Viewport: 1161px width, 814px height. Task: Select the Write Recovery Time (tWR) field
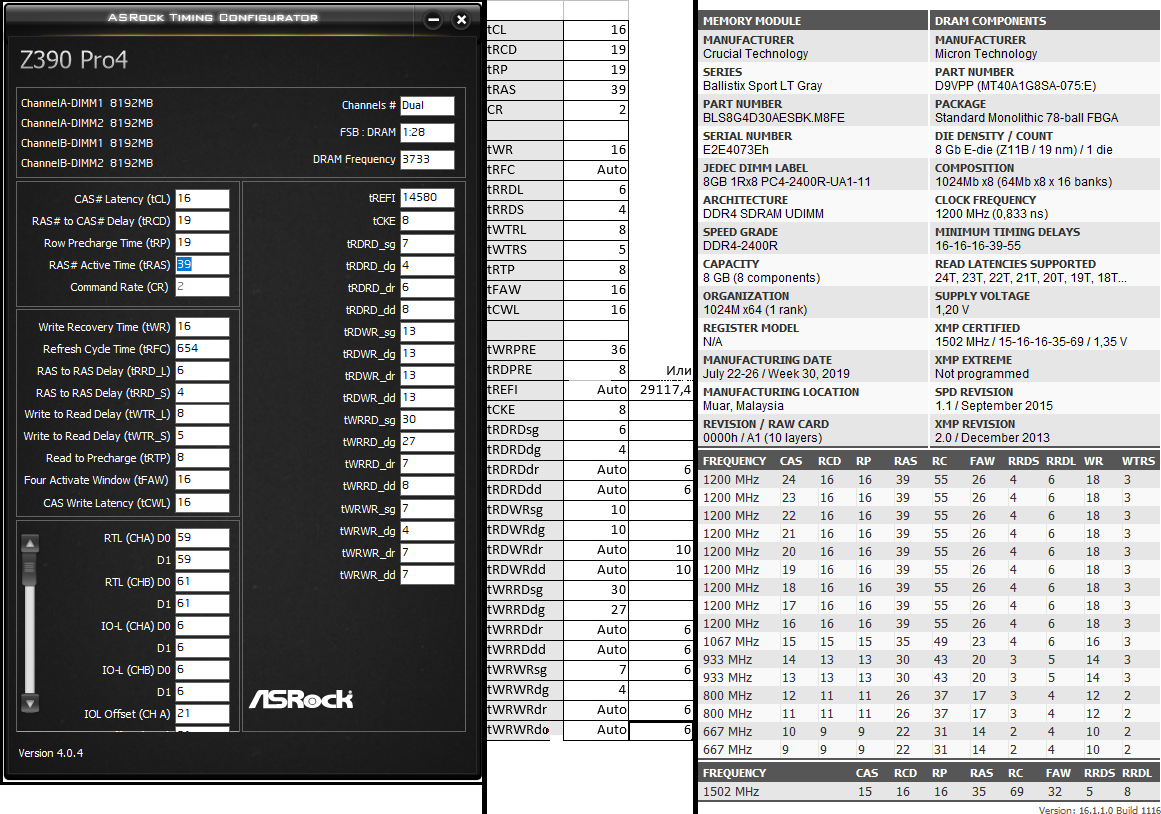202,327
